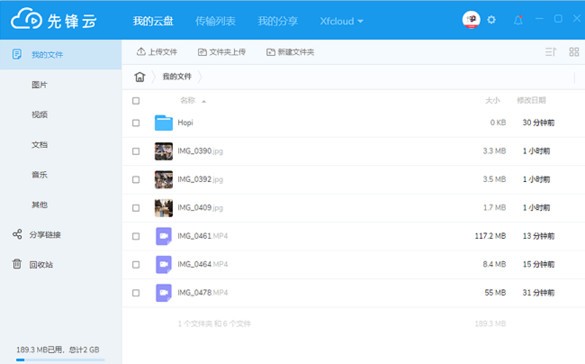Image resolution: width=585 pixels, height=364 pixels.
Task: Click the 上传文件 button
Action: click(x=157, y=52)
